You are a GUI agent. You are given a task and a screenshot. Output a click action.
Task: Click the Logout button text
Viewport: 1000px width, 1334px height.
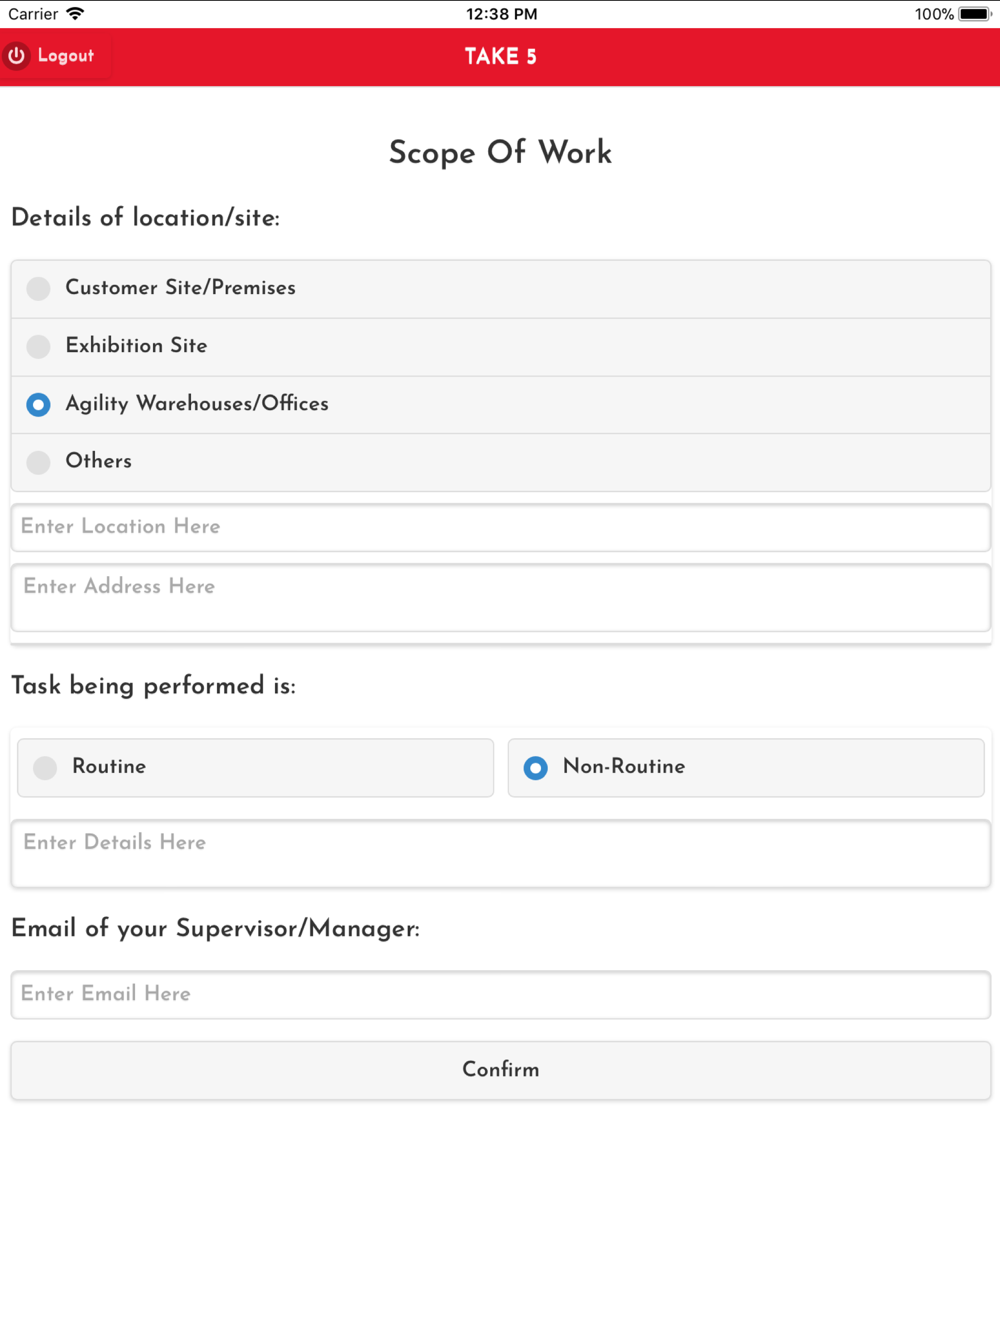pos(66,56)
